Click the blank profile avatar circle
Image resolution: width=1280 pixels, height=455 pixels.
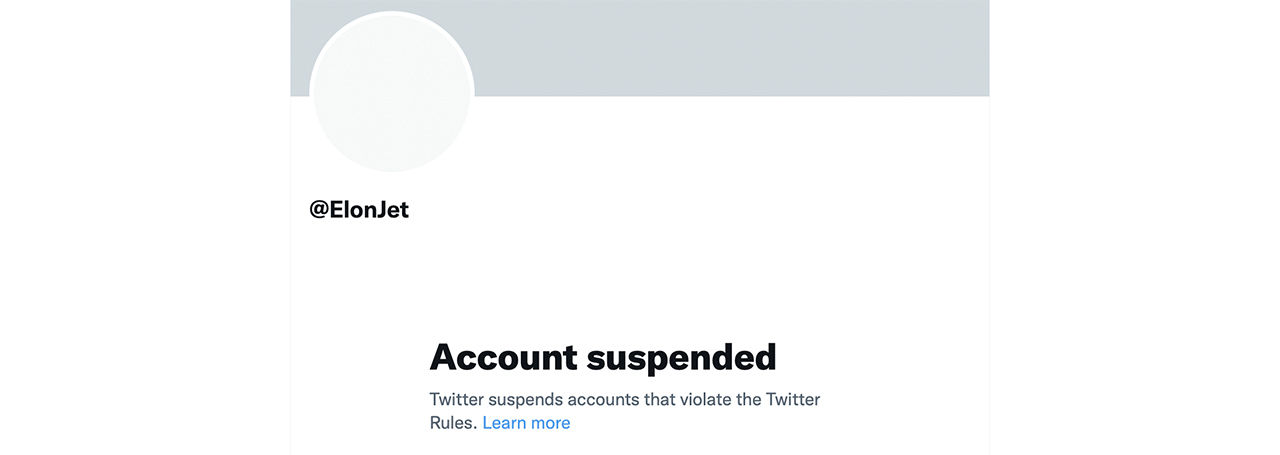click(x=392, y=93)
